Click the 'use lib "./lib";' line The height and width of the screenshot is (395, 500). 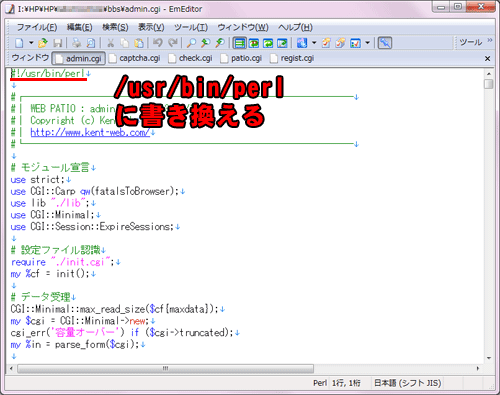[x=50, y=203]
